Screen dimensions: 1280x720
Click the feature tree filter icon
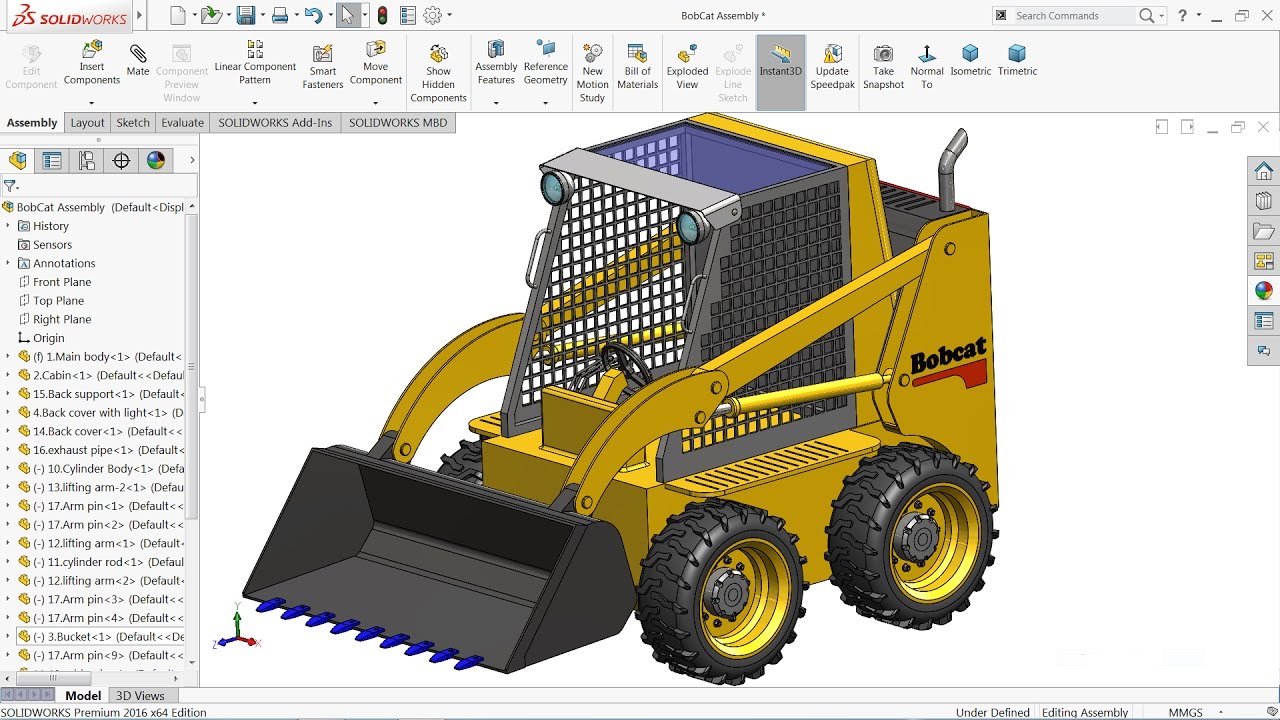(x=10, y=186)
